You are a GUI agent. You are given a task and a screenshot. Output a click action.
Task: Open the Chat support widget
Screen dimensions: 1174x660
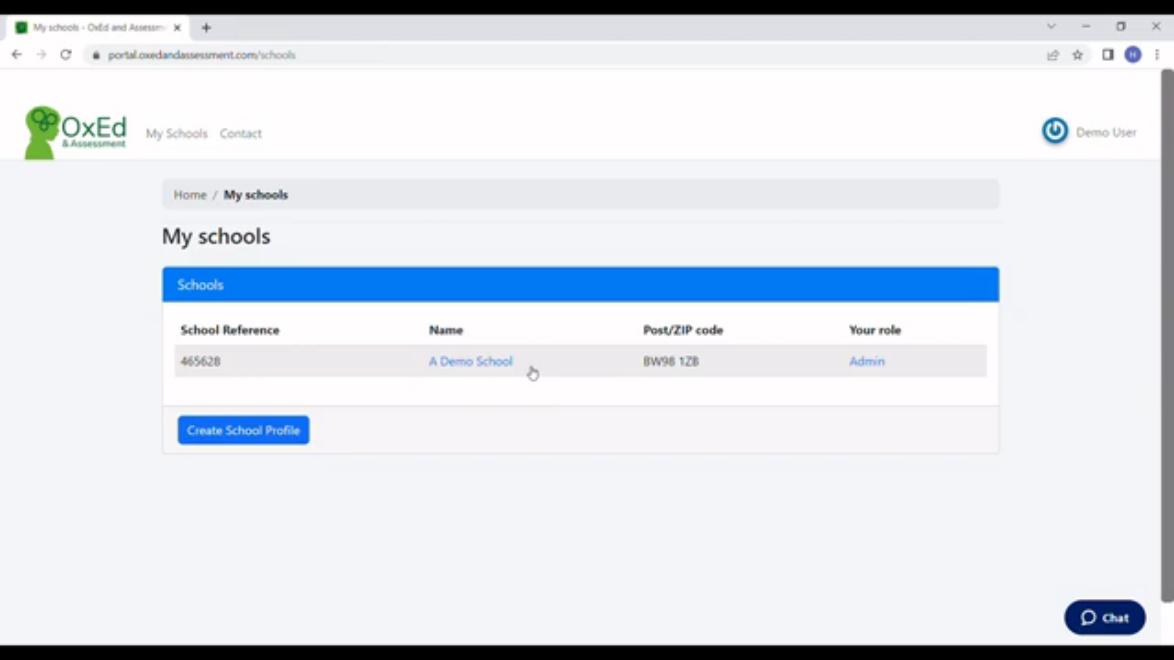[x=1104, y=618]
